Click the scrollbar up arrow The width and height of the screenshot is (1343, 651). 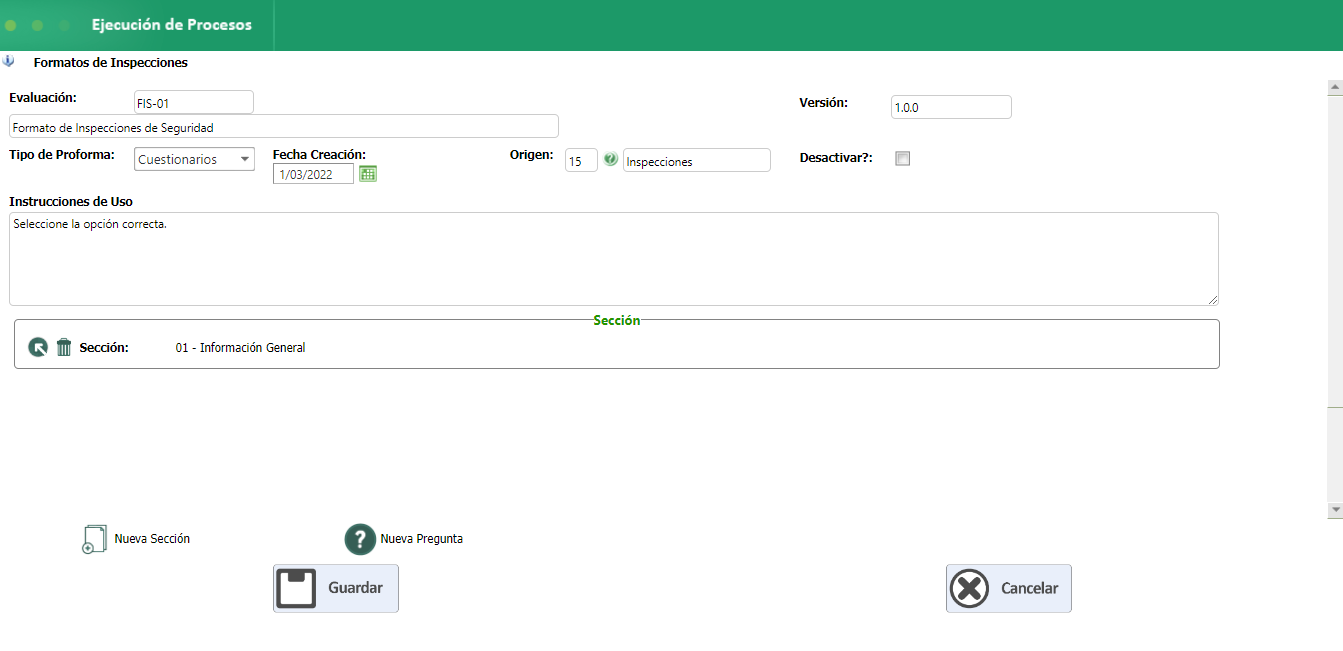[x=1335, y=88]
